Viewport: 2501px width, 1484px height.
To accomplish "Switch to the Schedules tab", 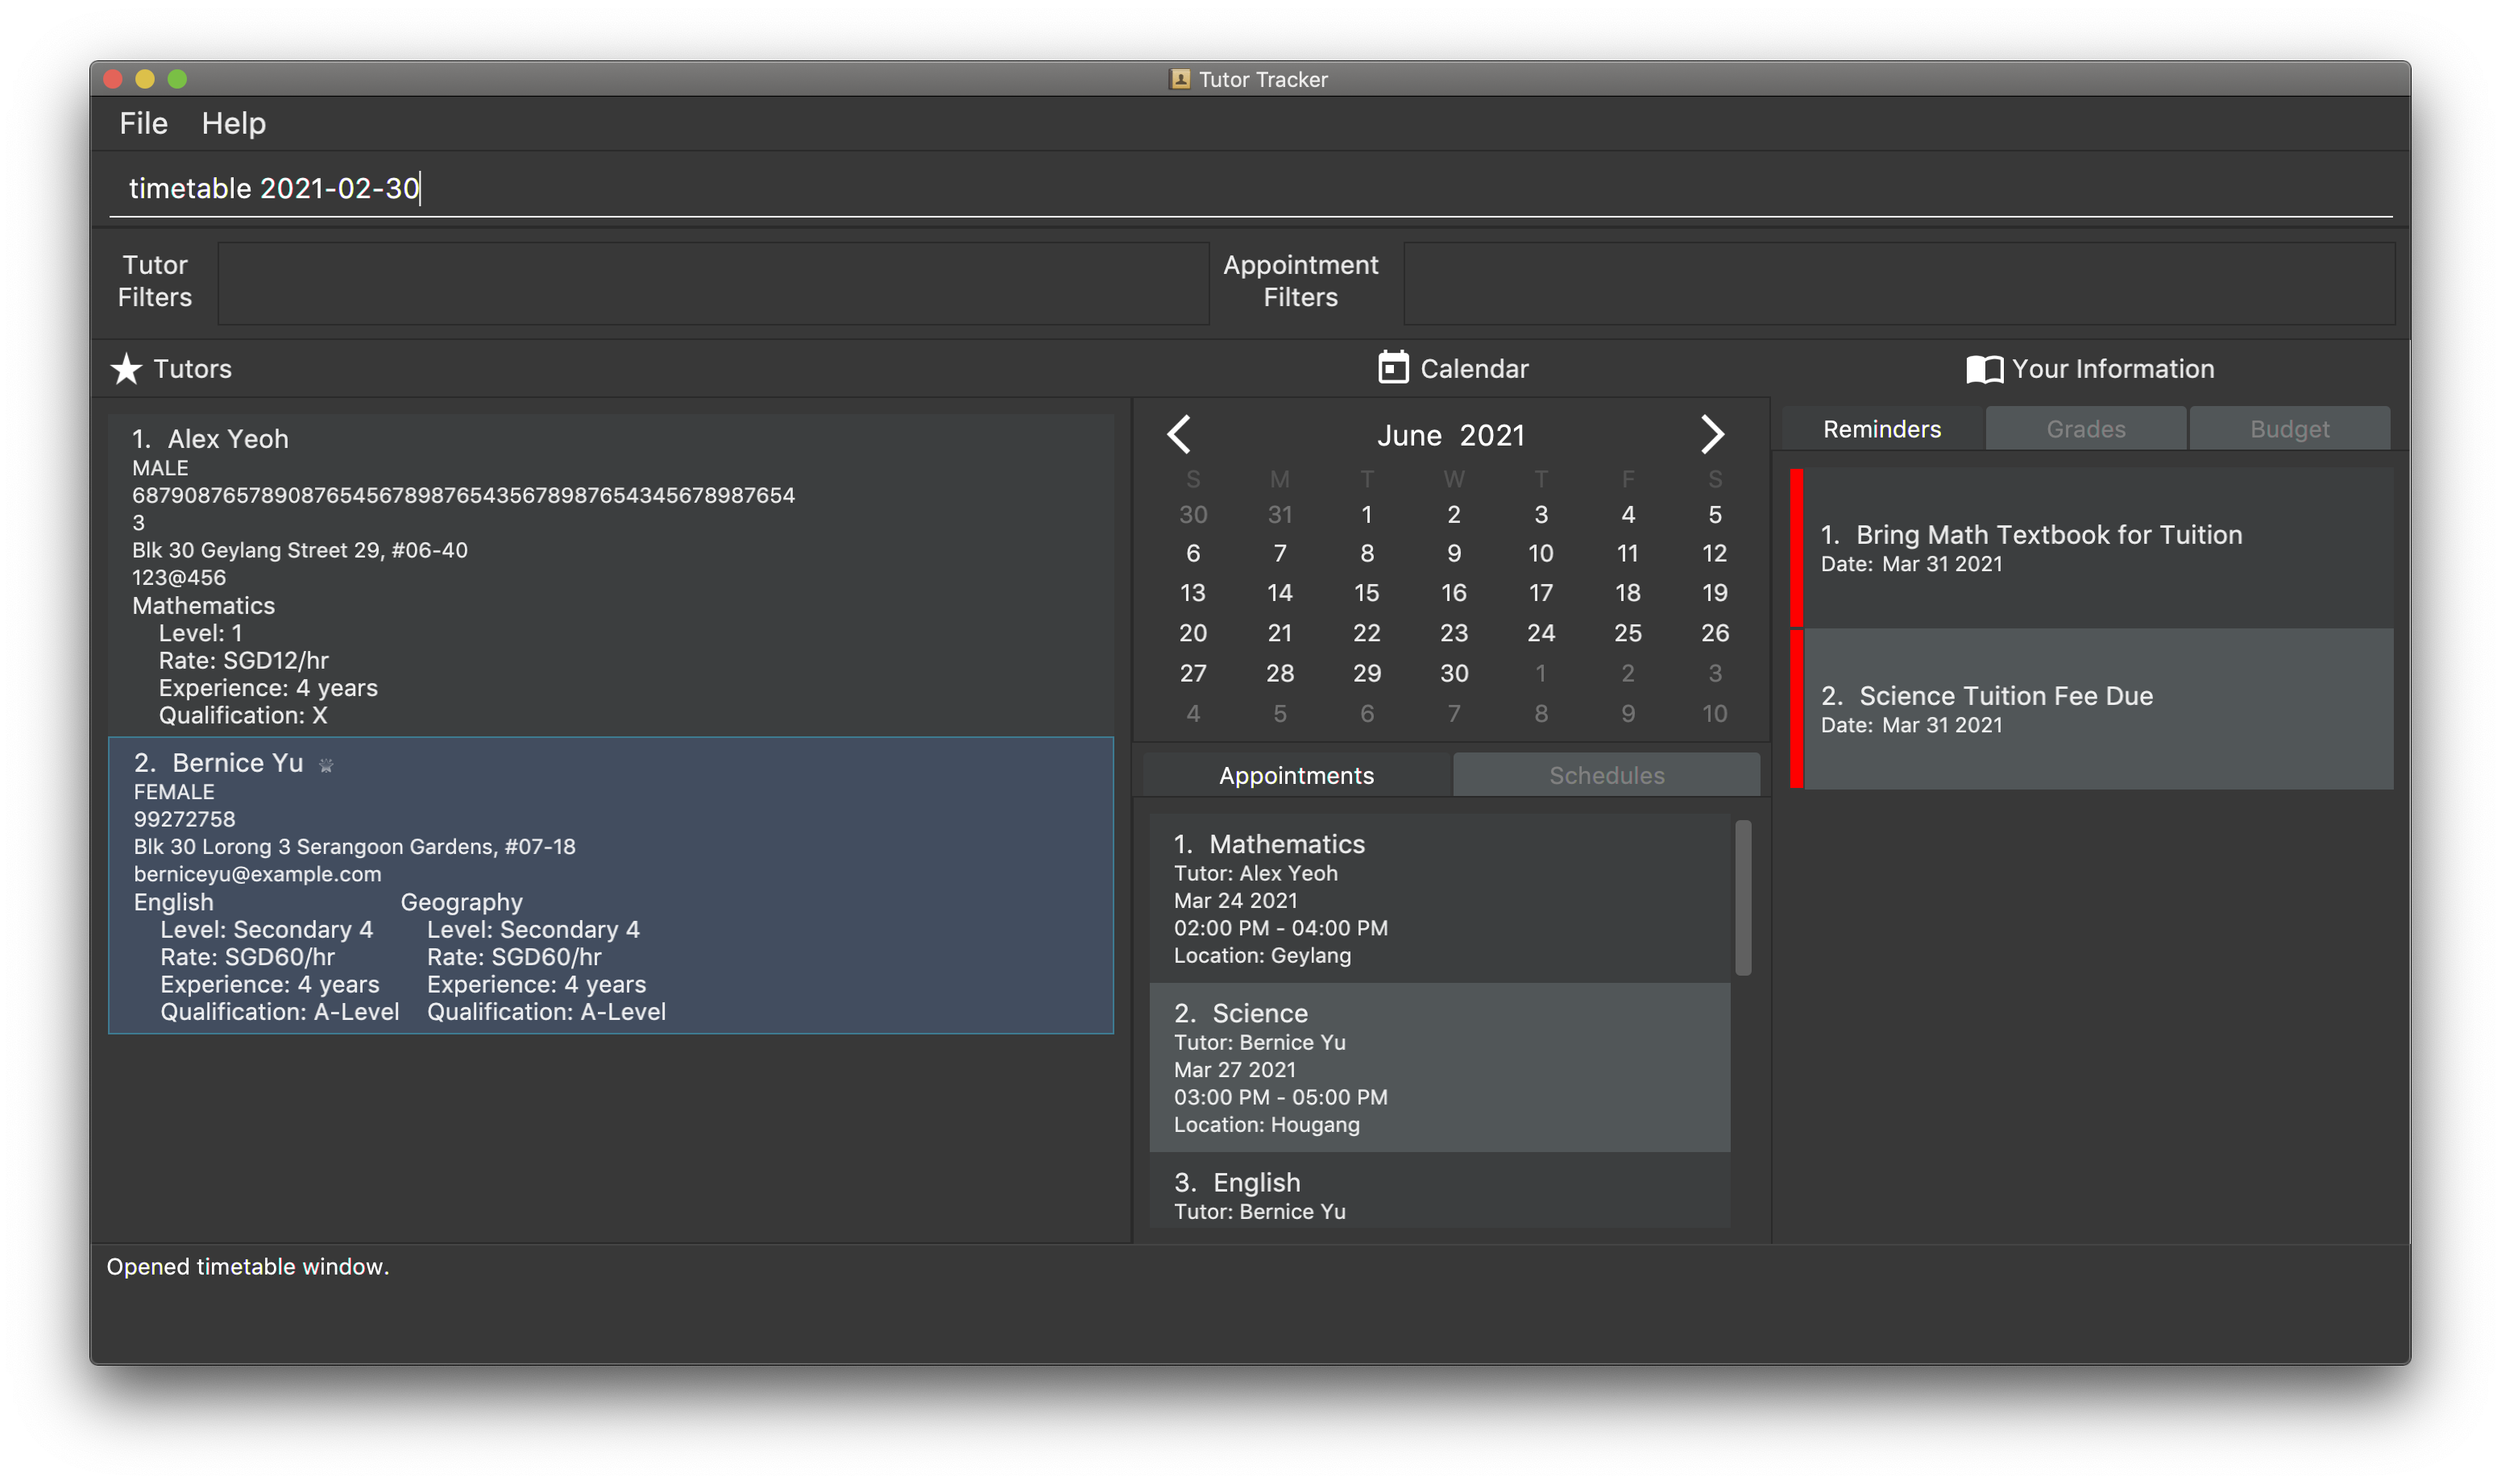I will point(1606,775).
